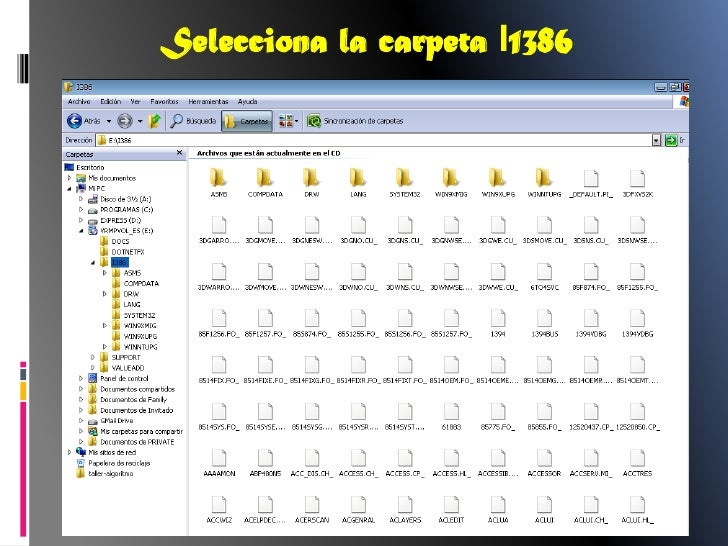Select the ACLUA file icon
The width and height of the screenshot is (728, 546).
(498, 504)
